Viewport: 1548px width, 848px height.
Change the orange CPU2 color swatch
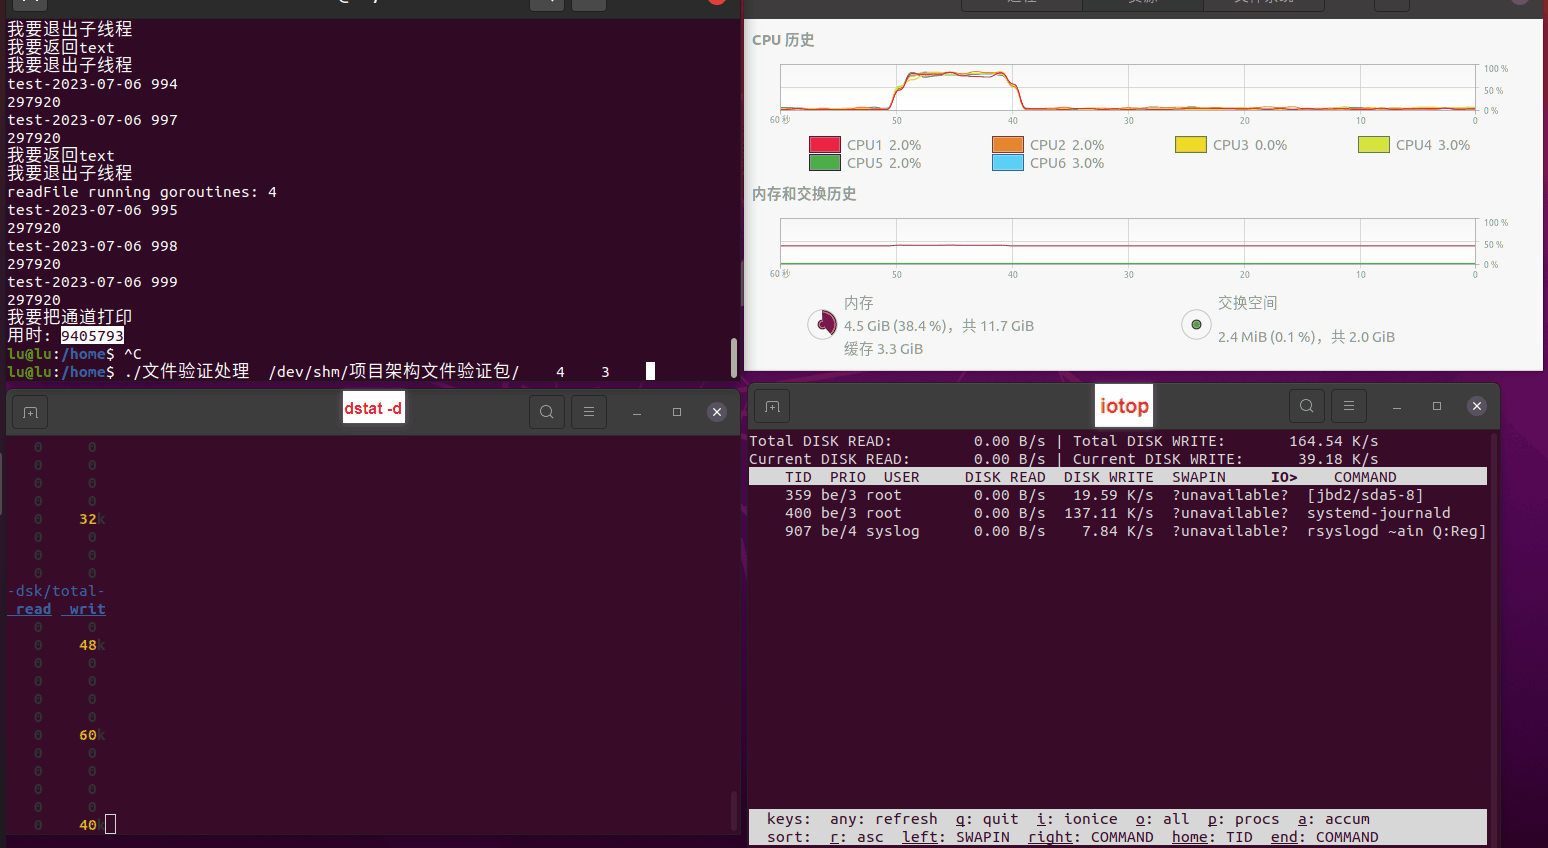pos(1007,145)
